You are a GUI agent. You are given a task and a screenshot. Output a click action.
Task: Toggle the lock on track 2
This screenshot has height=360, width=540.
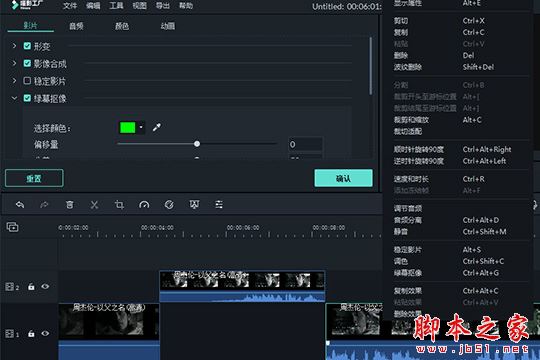tap(31, 286)
